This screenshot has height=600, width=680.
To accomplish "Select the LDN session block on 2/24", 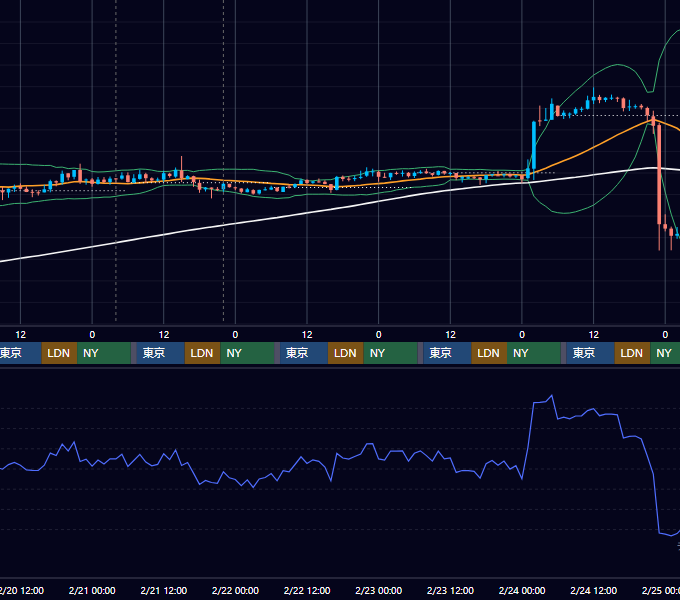I will click(632, 353).
